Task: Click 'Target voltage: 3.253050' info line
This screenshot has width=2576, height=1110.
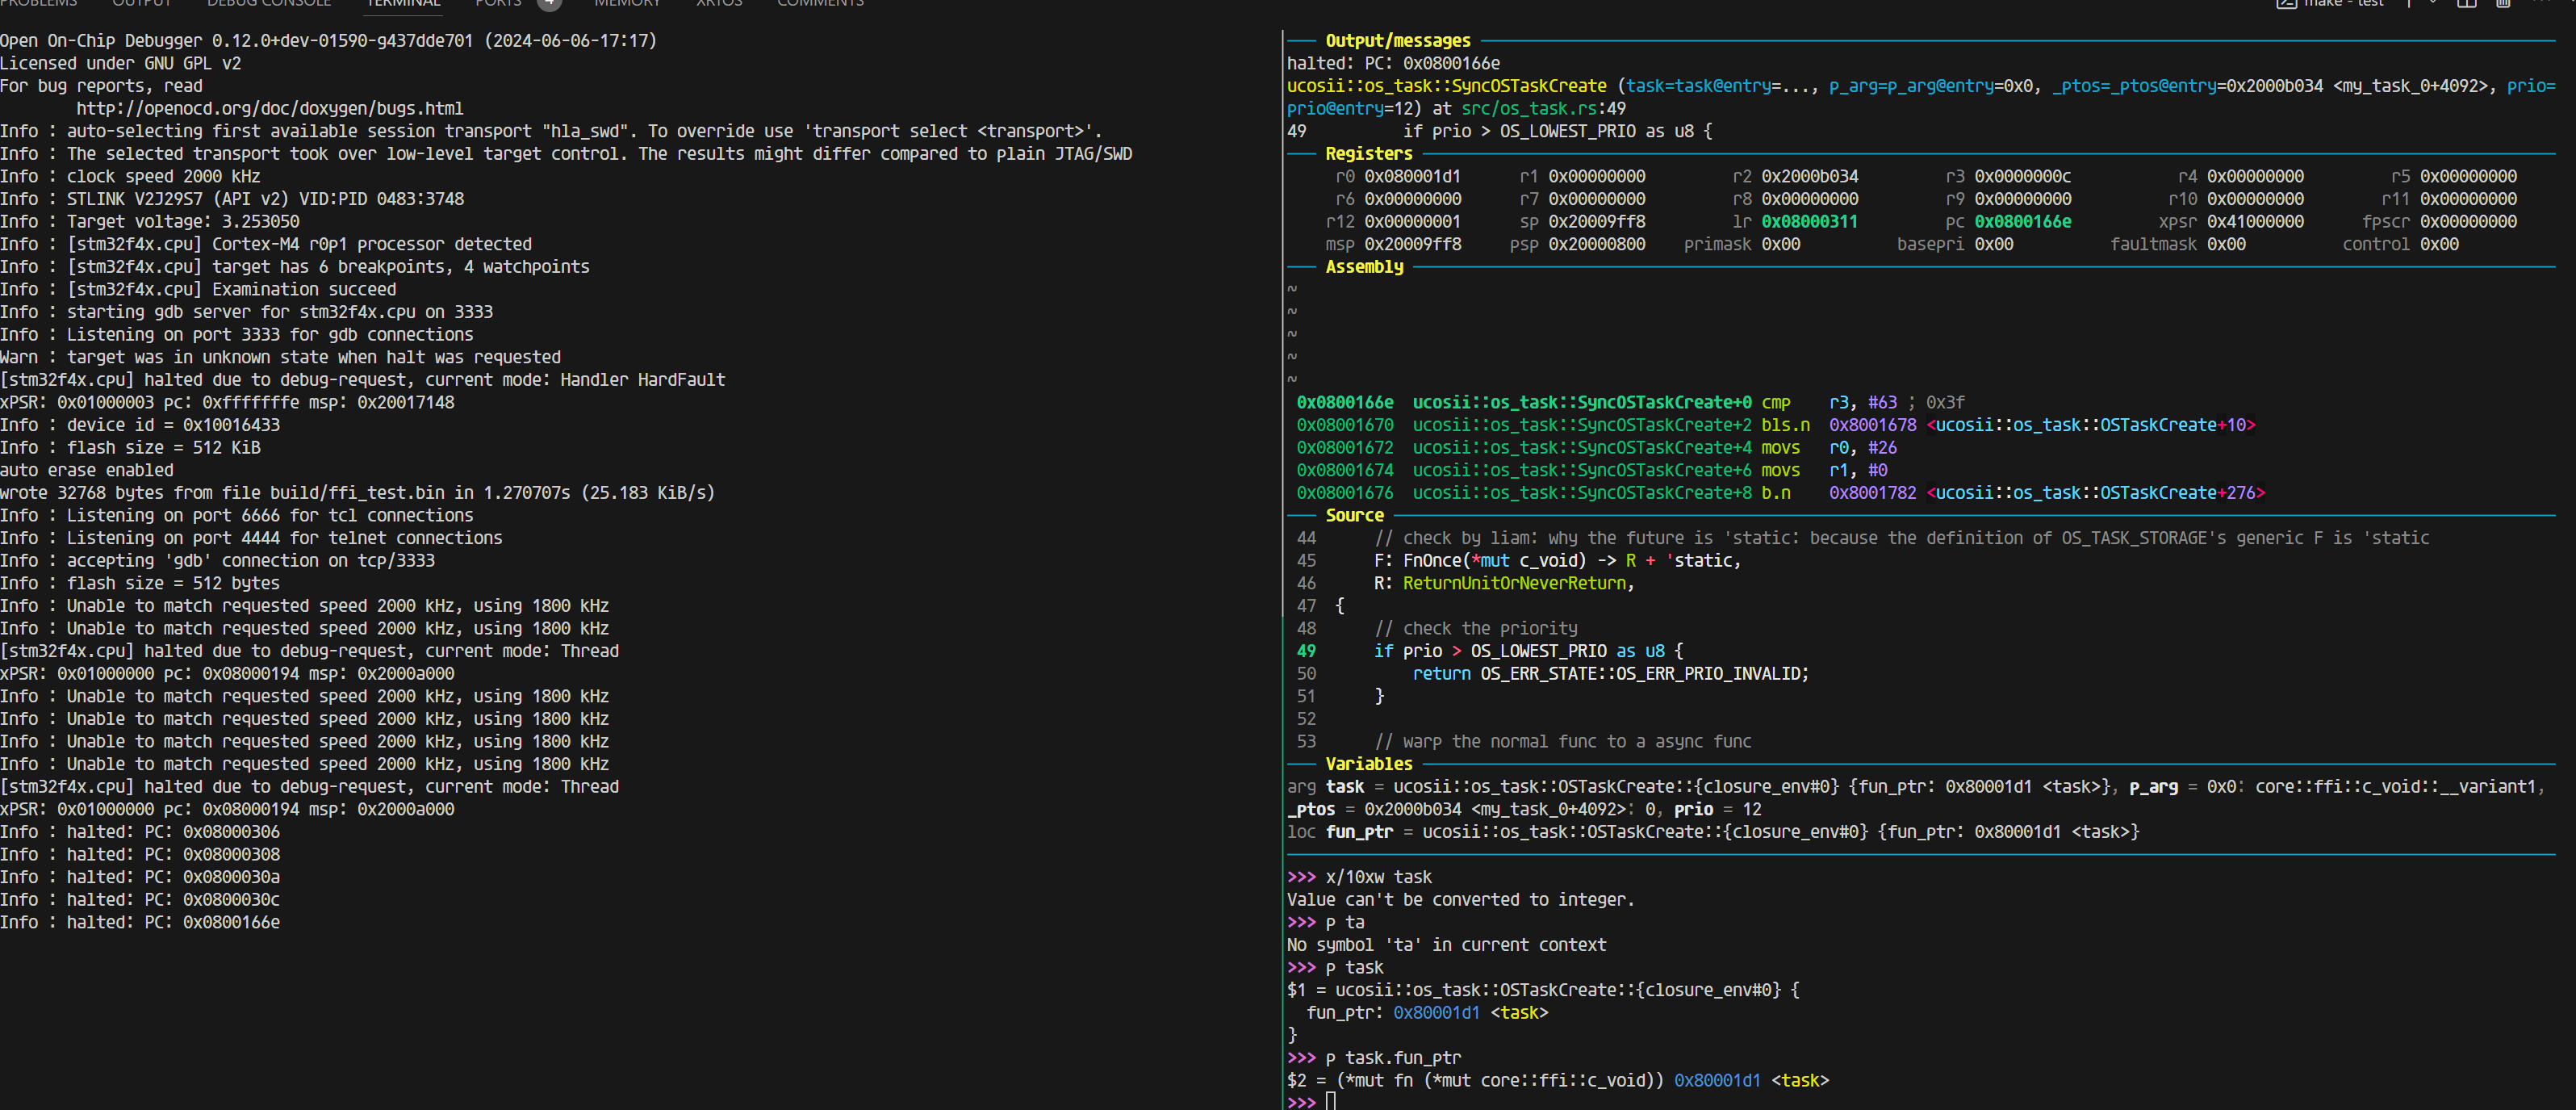Action: [x=150, y=222]
